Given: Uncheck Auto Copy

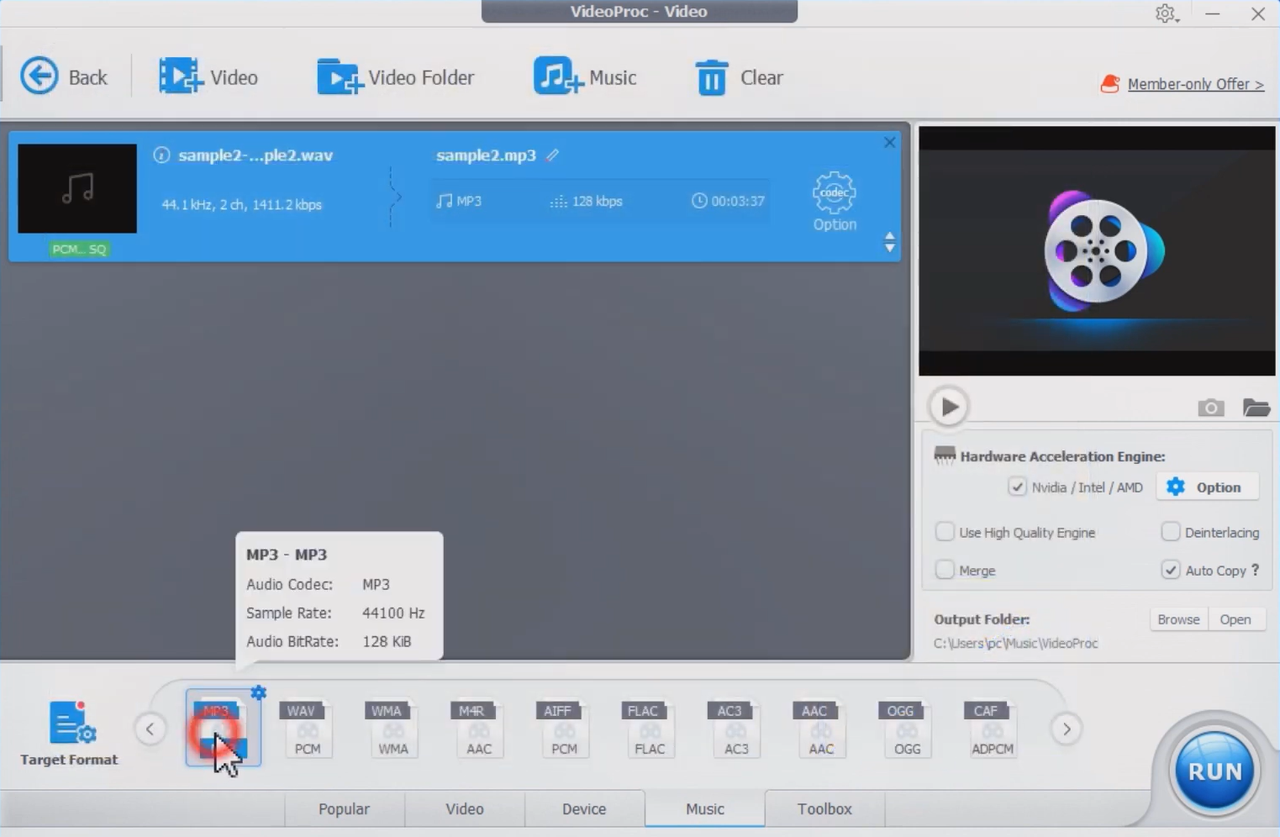Looking at the screenshot, I should [1170, 570].
